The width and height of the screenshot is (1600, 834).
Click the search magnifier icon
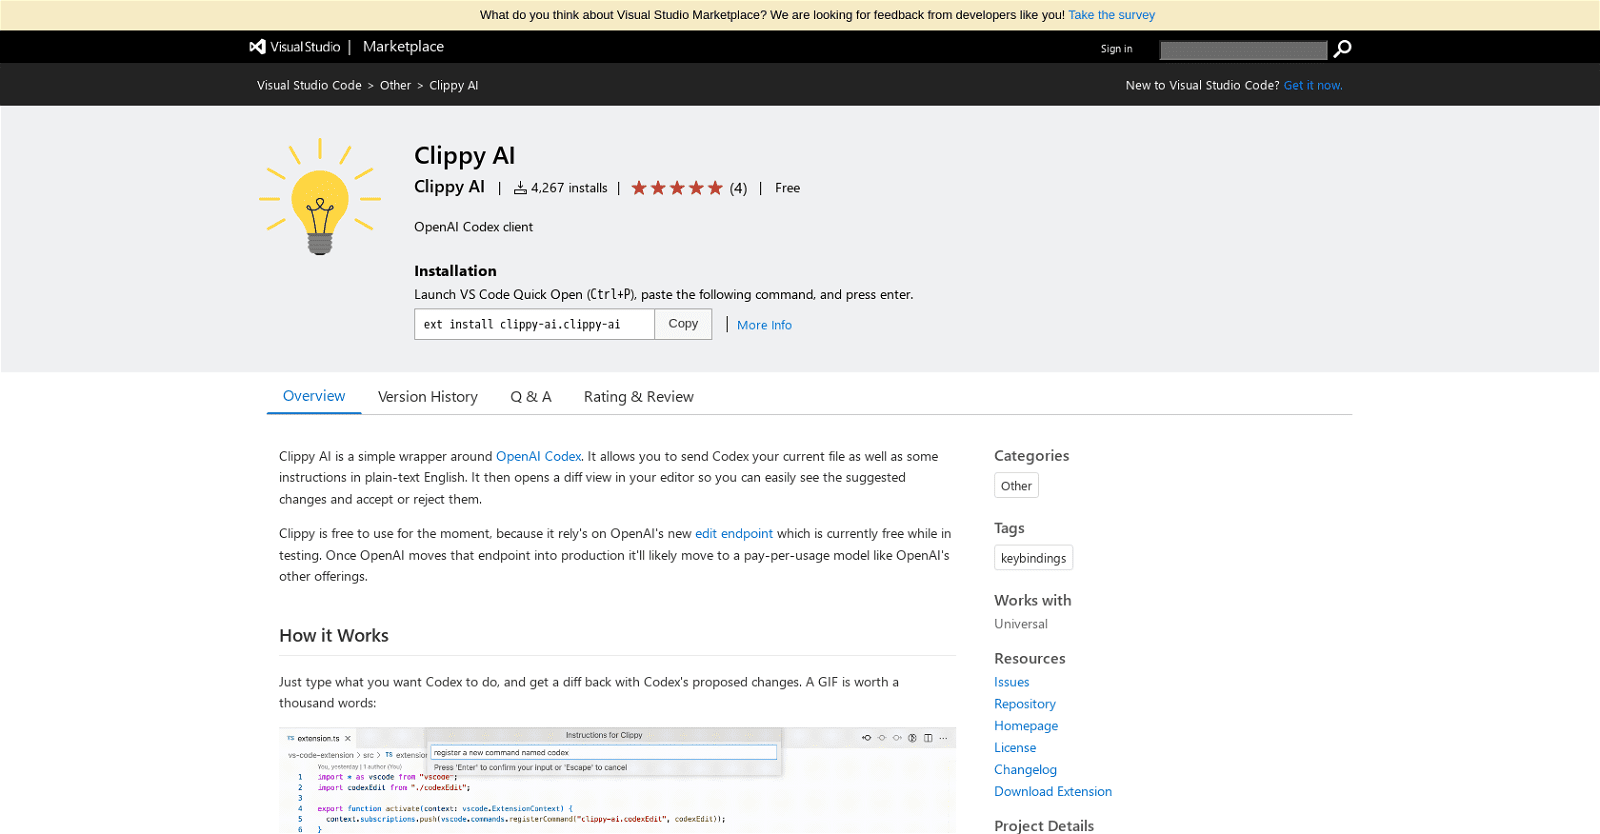(x=1342, y=49)
